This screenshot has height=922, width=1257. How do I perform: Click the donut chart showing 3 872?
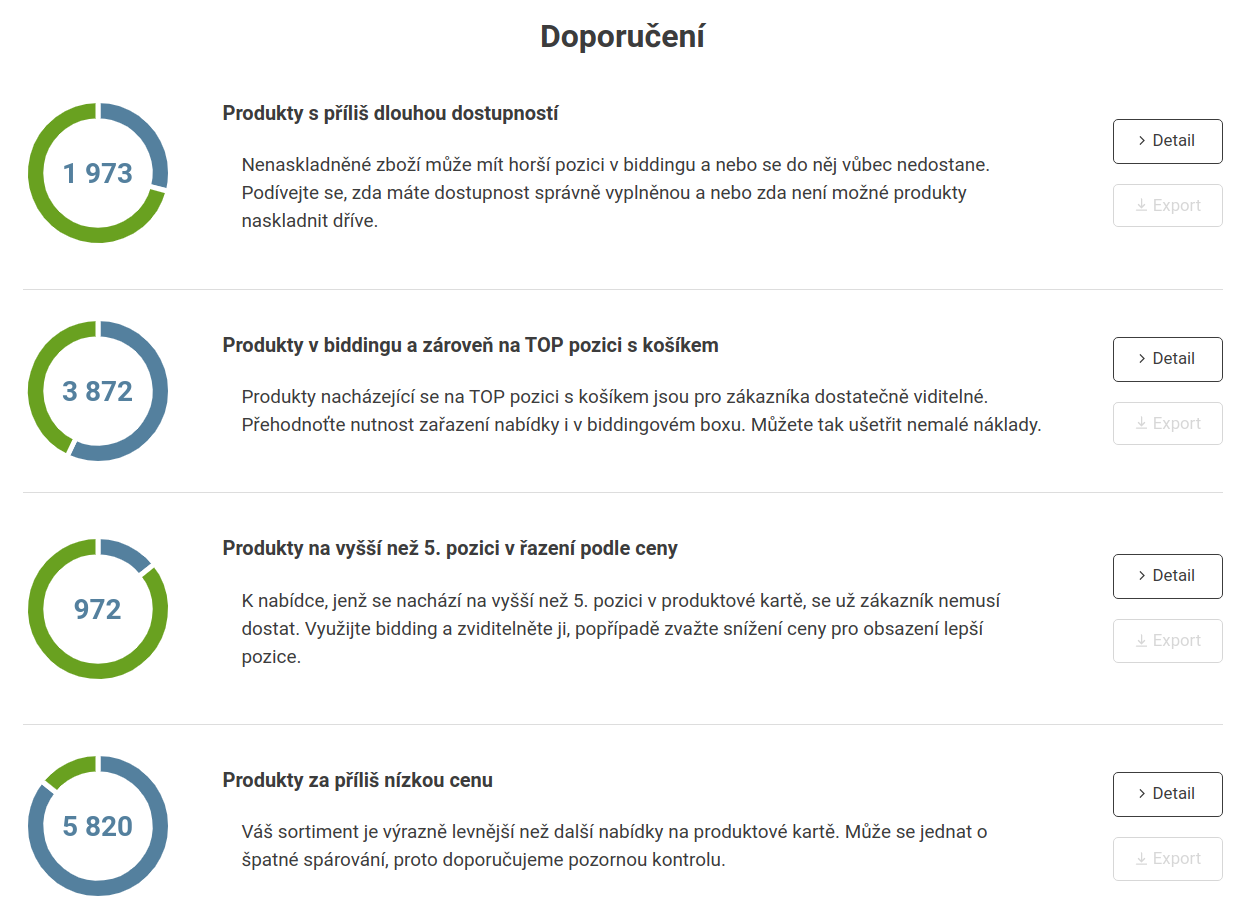98,391
